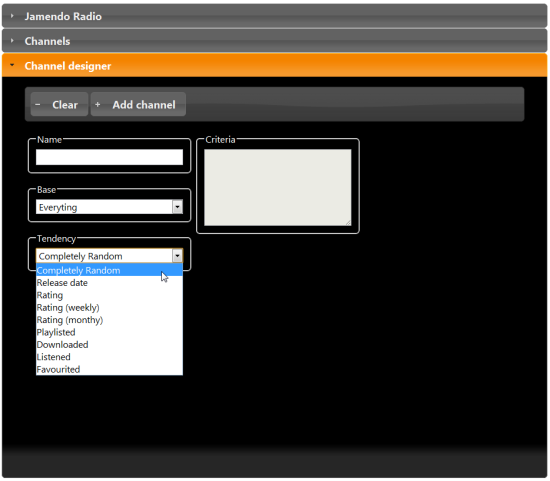
Task: Expand the Jamendo Radio section
Action: (x=274, y=16)
